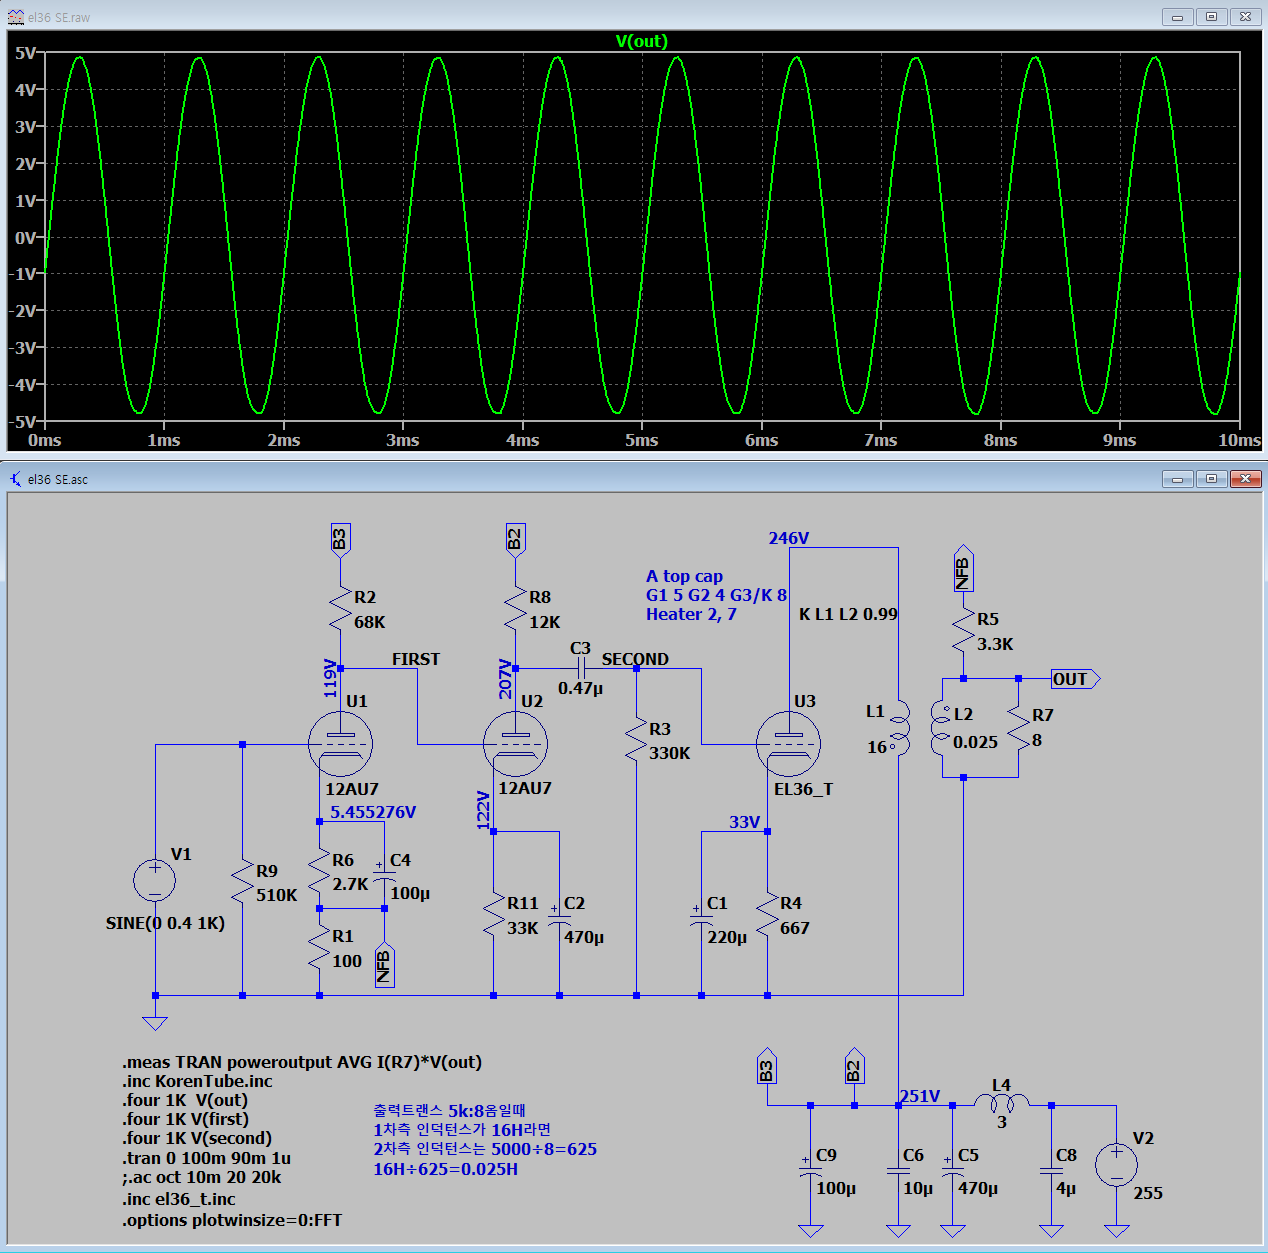Maximize the el36 SE.asc schematic window
1268x1253 pixels.
(x=1211, y=479)
